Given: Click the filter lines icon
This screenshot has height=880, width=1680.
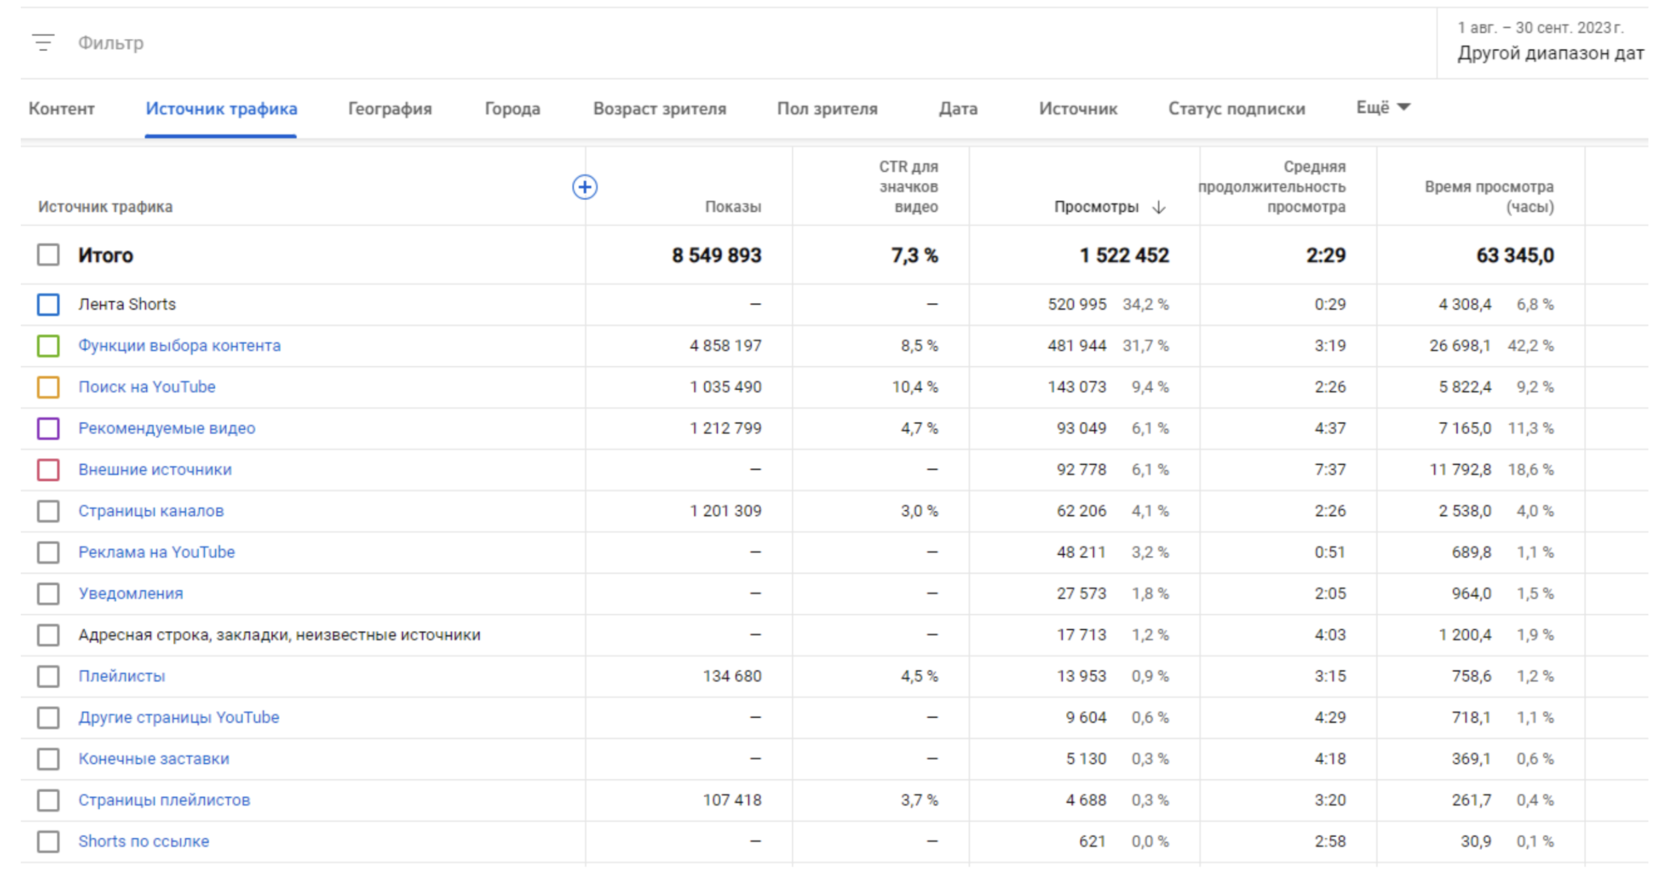Looking at the screenshot, I should click(x=43, y=42).
